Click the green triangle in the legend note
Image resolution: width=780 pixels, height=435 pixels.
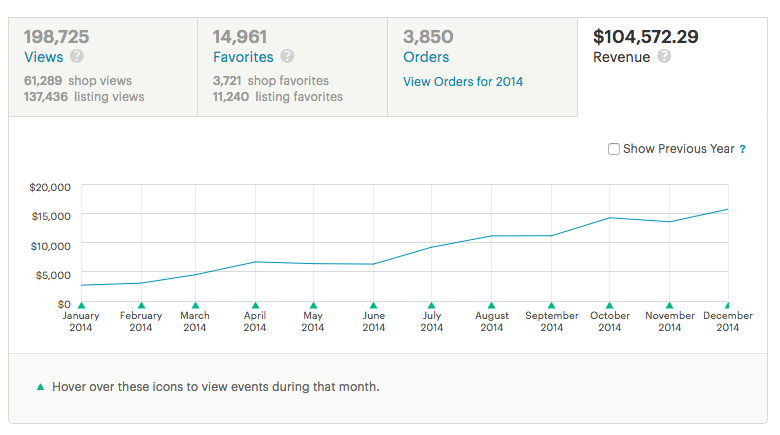tap(41, 387)
